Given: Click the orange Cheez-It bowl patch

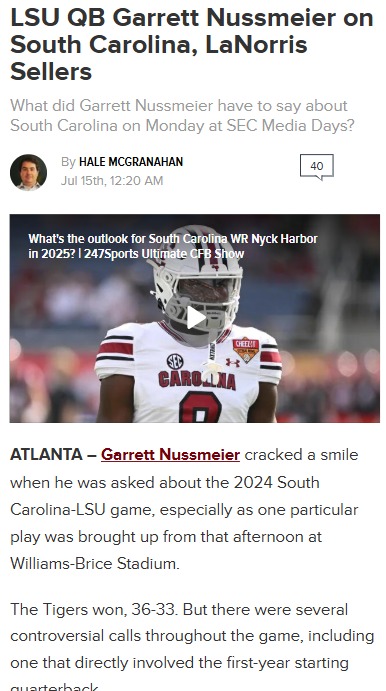Looking at the screenshot, I should pyautogui.click(x=246, y=349).
